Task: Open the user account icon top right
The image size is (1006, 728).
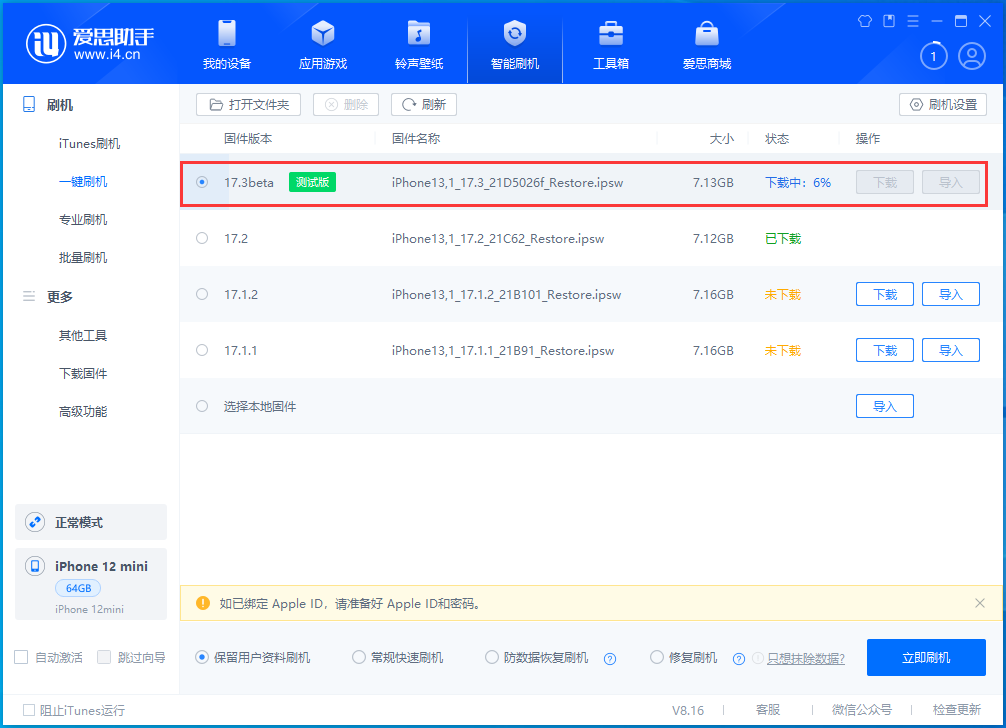Action: [x=971, y=56]
